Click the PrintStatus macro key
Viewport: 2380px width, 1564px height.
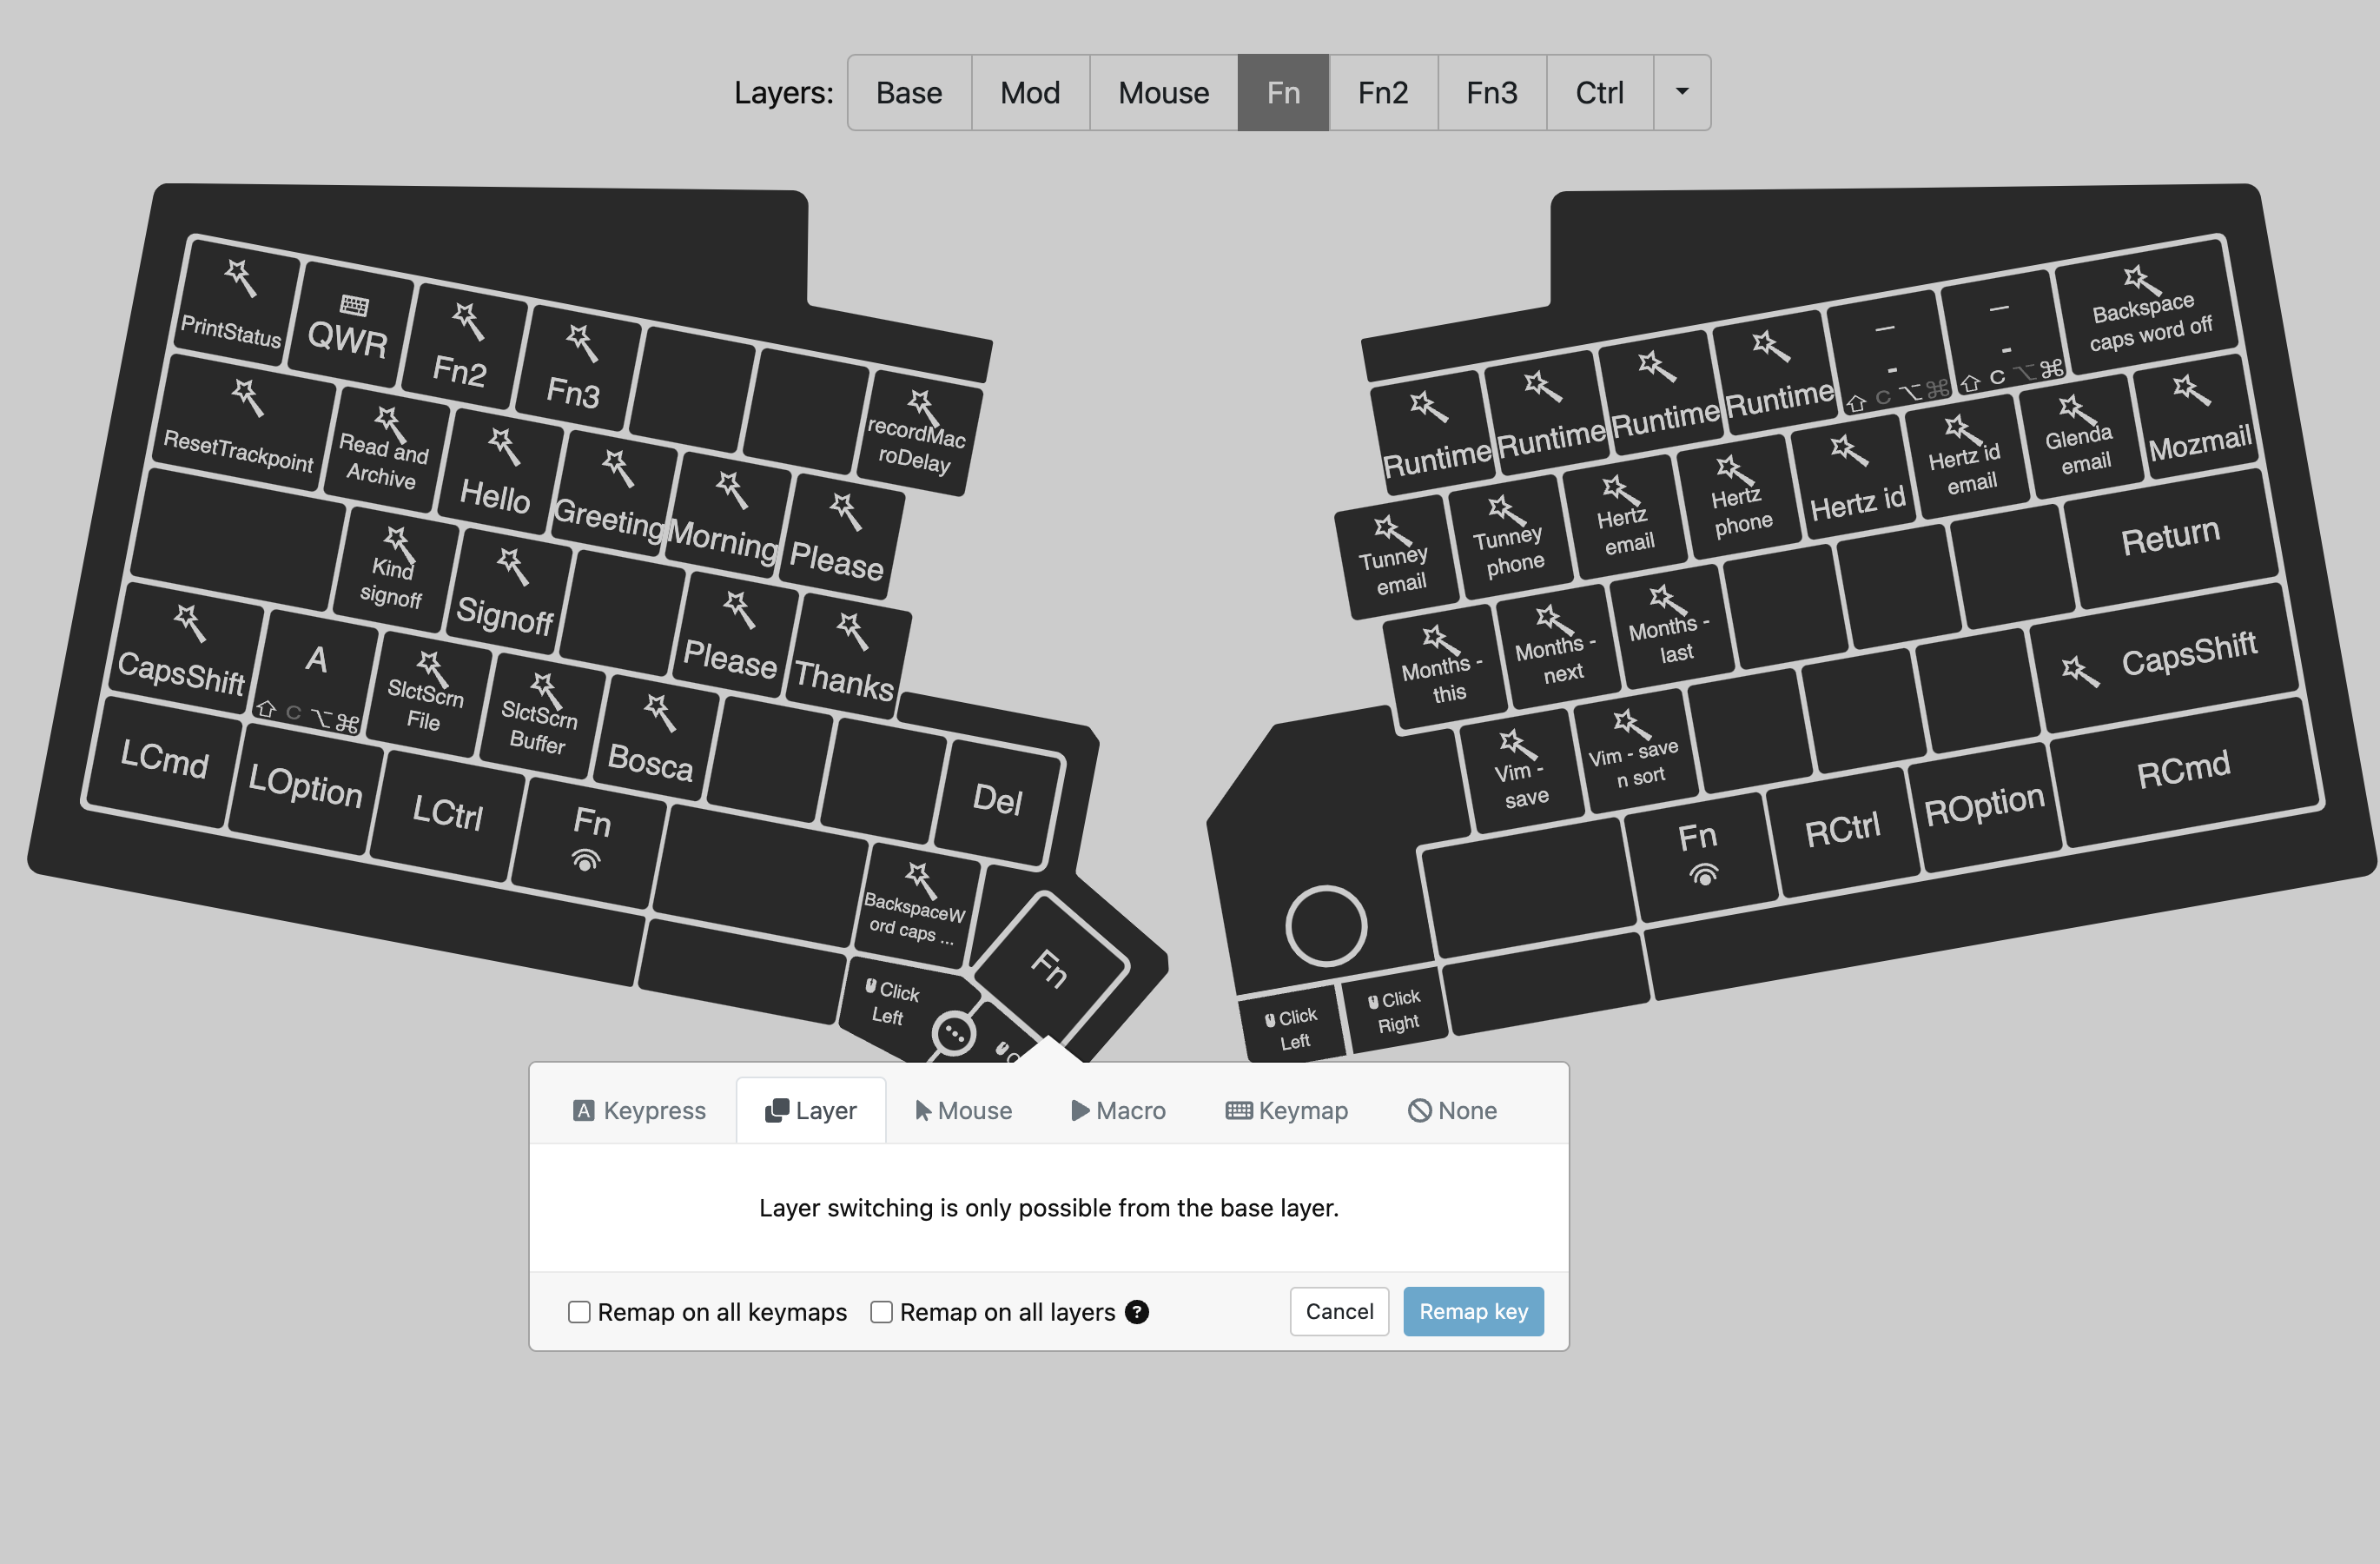pos(236,303)
